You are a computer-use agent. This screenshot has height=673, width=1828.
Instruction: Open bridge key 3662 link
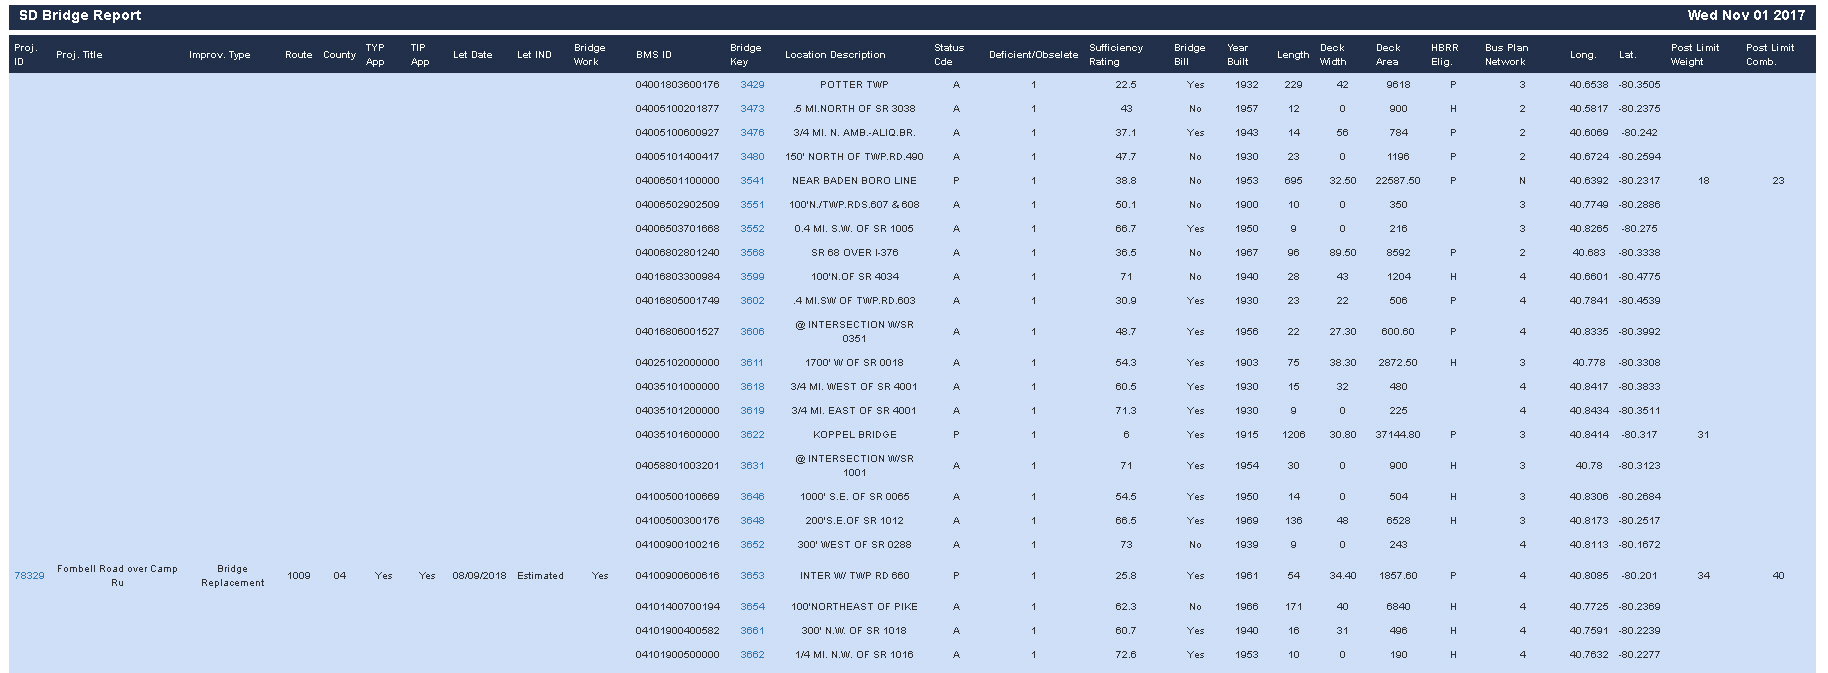[x=752, y=655]
